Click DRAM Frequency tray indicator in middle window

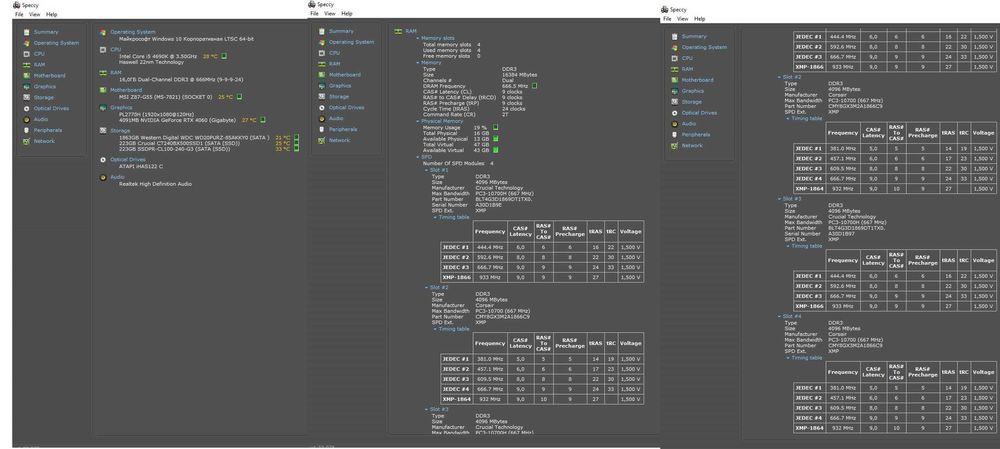tap(534, 85)
